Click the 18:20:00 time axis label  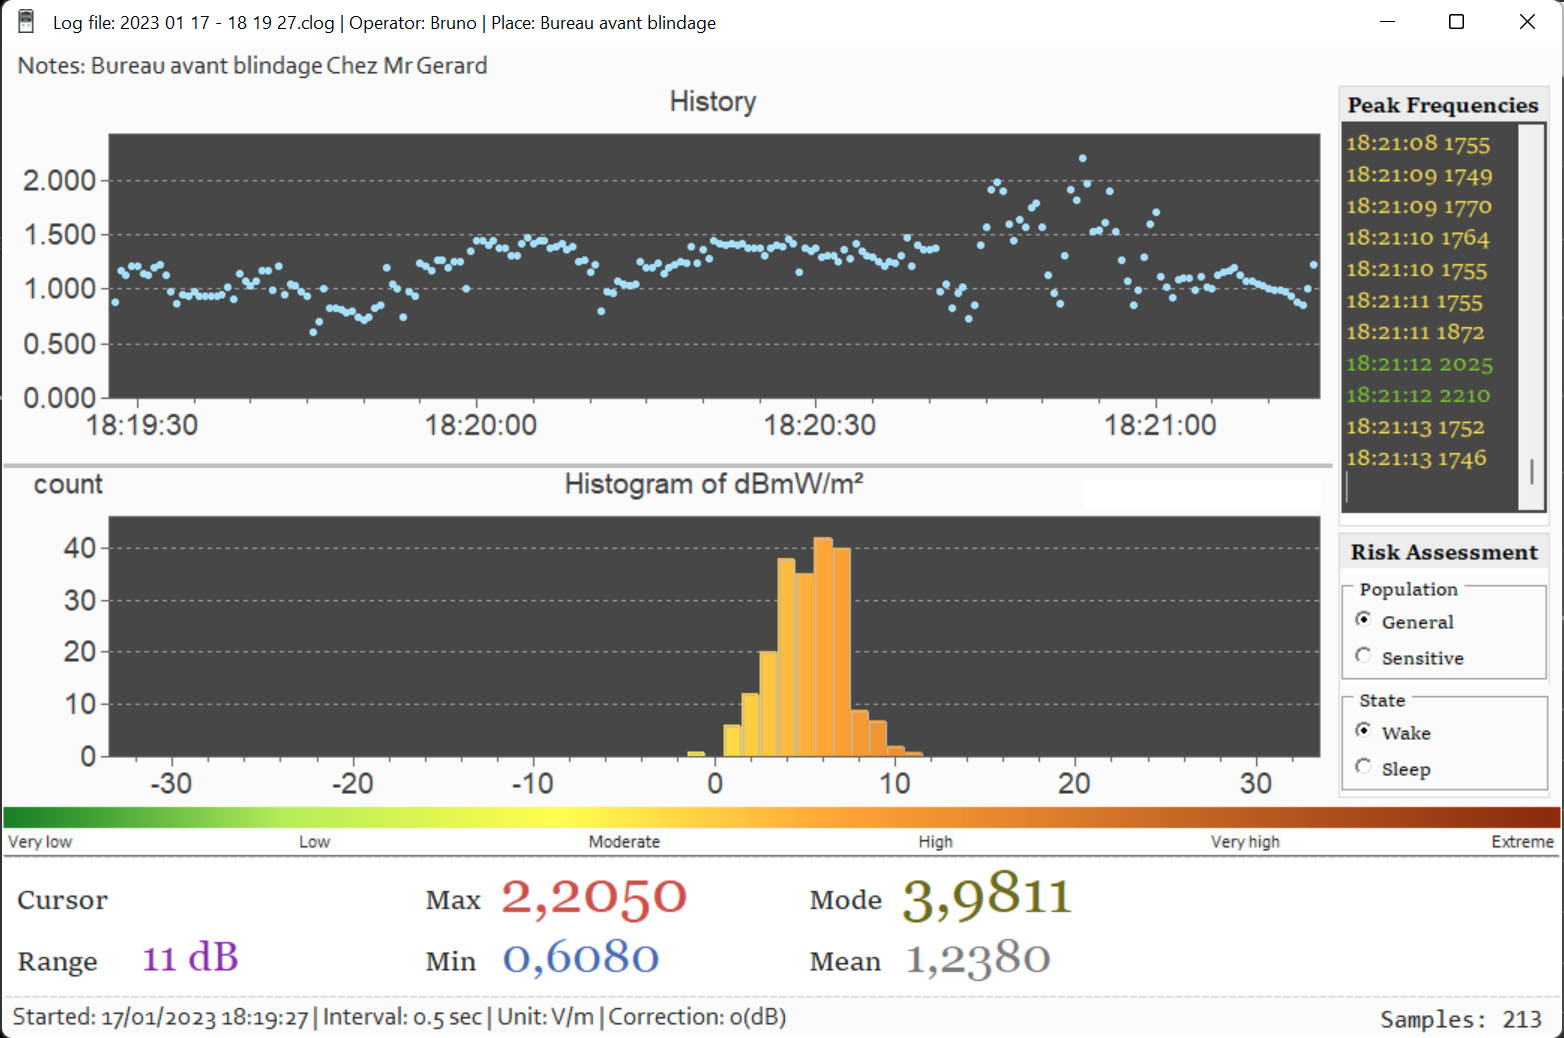pos(481,425)
